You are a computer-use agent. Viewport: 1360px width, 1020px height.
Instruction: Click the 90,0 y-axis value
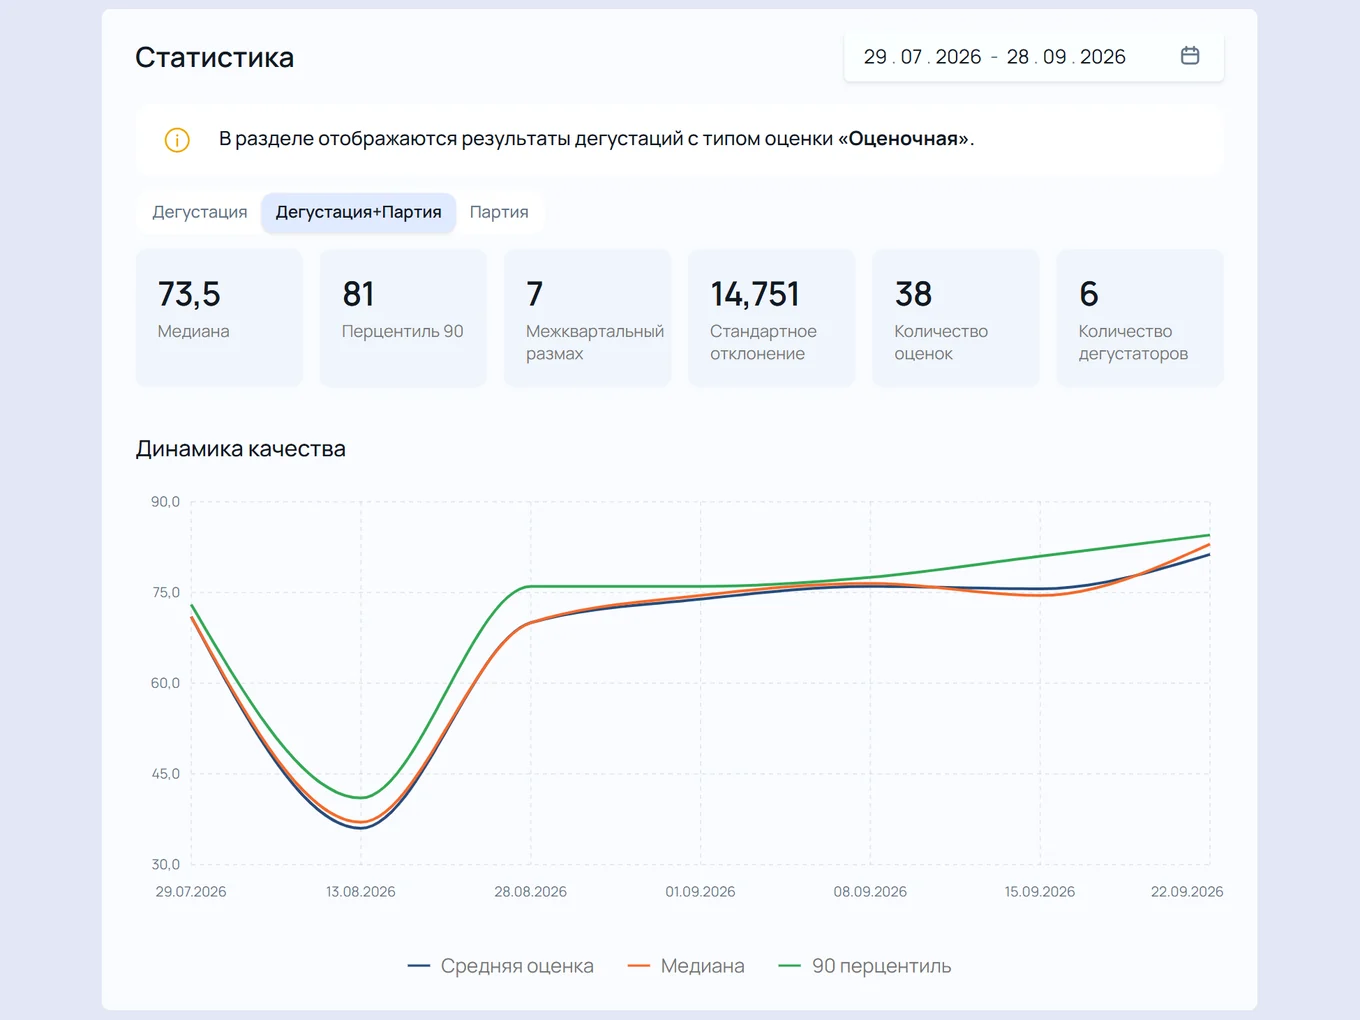[x=165, y=502]
